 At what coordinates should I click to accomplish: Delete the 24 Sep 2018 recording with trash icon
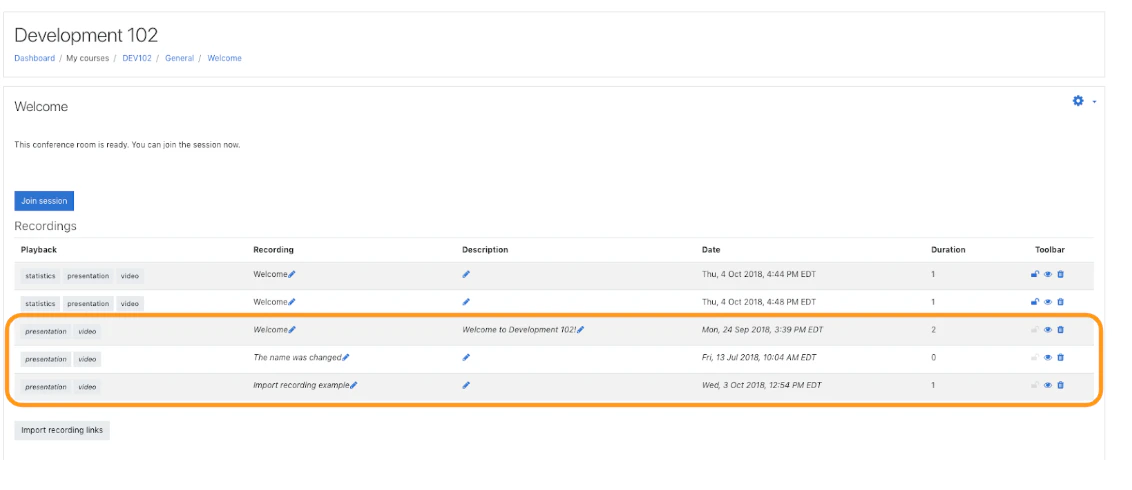click(1061, 330)
